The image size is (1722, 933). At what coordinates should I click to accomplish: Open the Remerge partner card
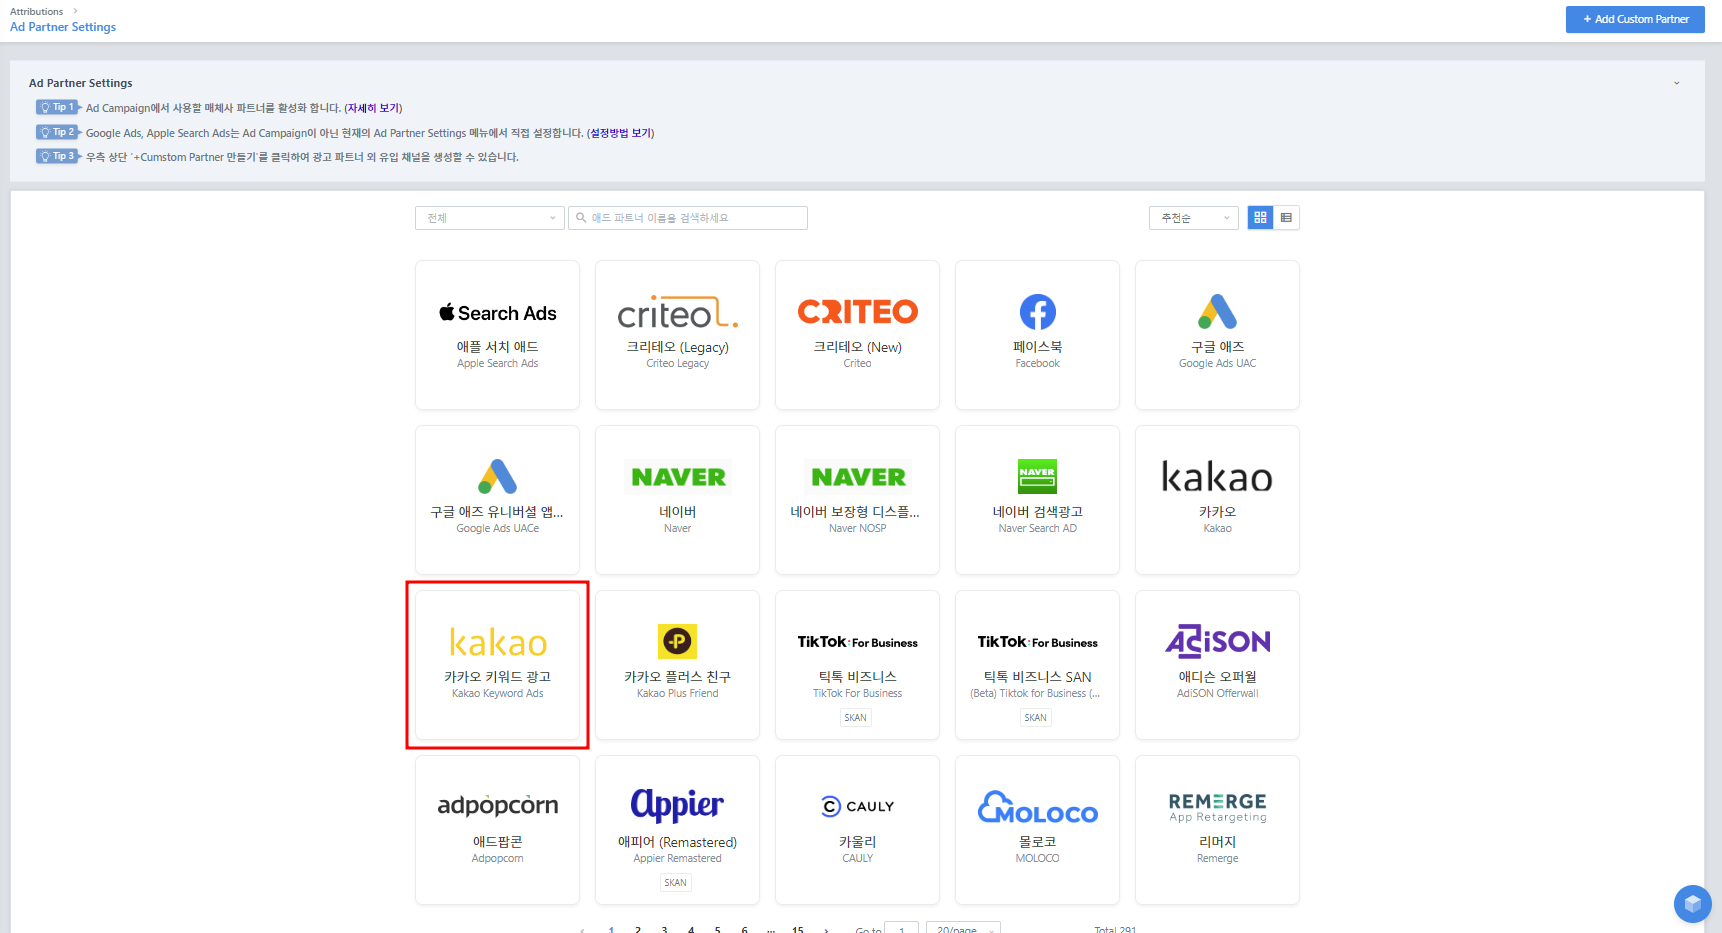pos(1217,830)
